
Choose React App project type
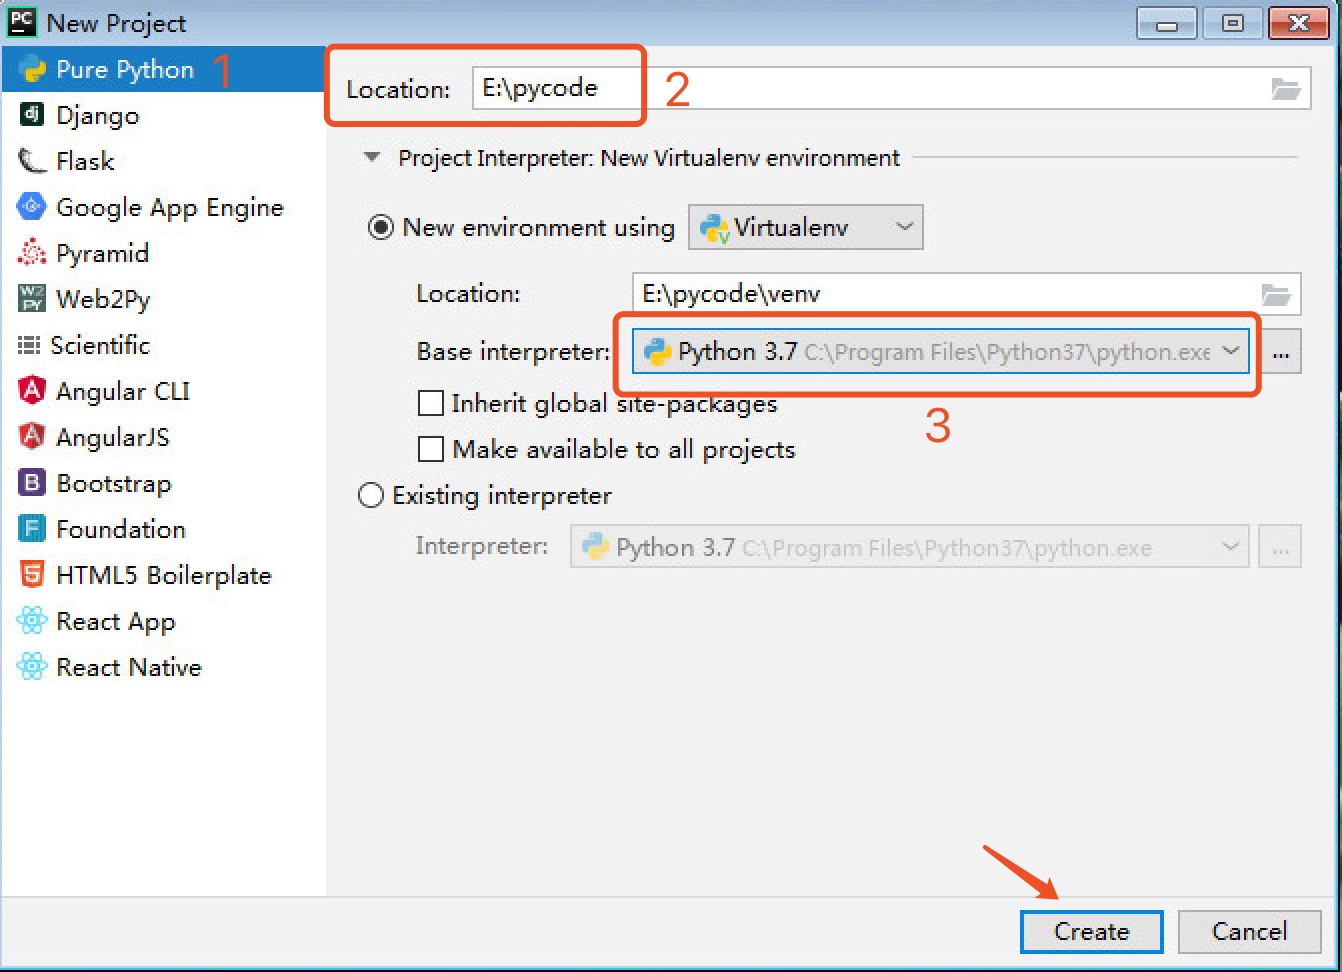point(163,621)
